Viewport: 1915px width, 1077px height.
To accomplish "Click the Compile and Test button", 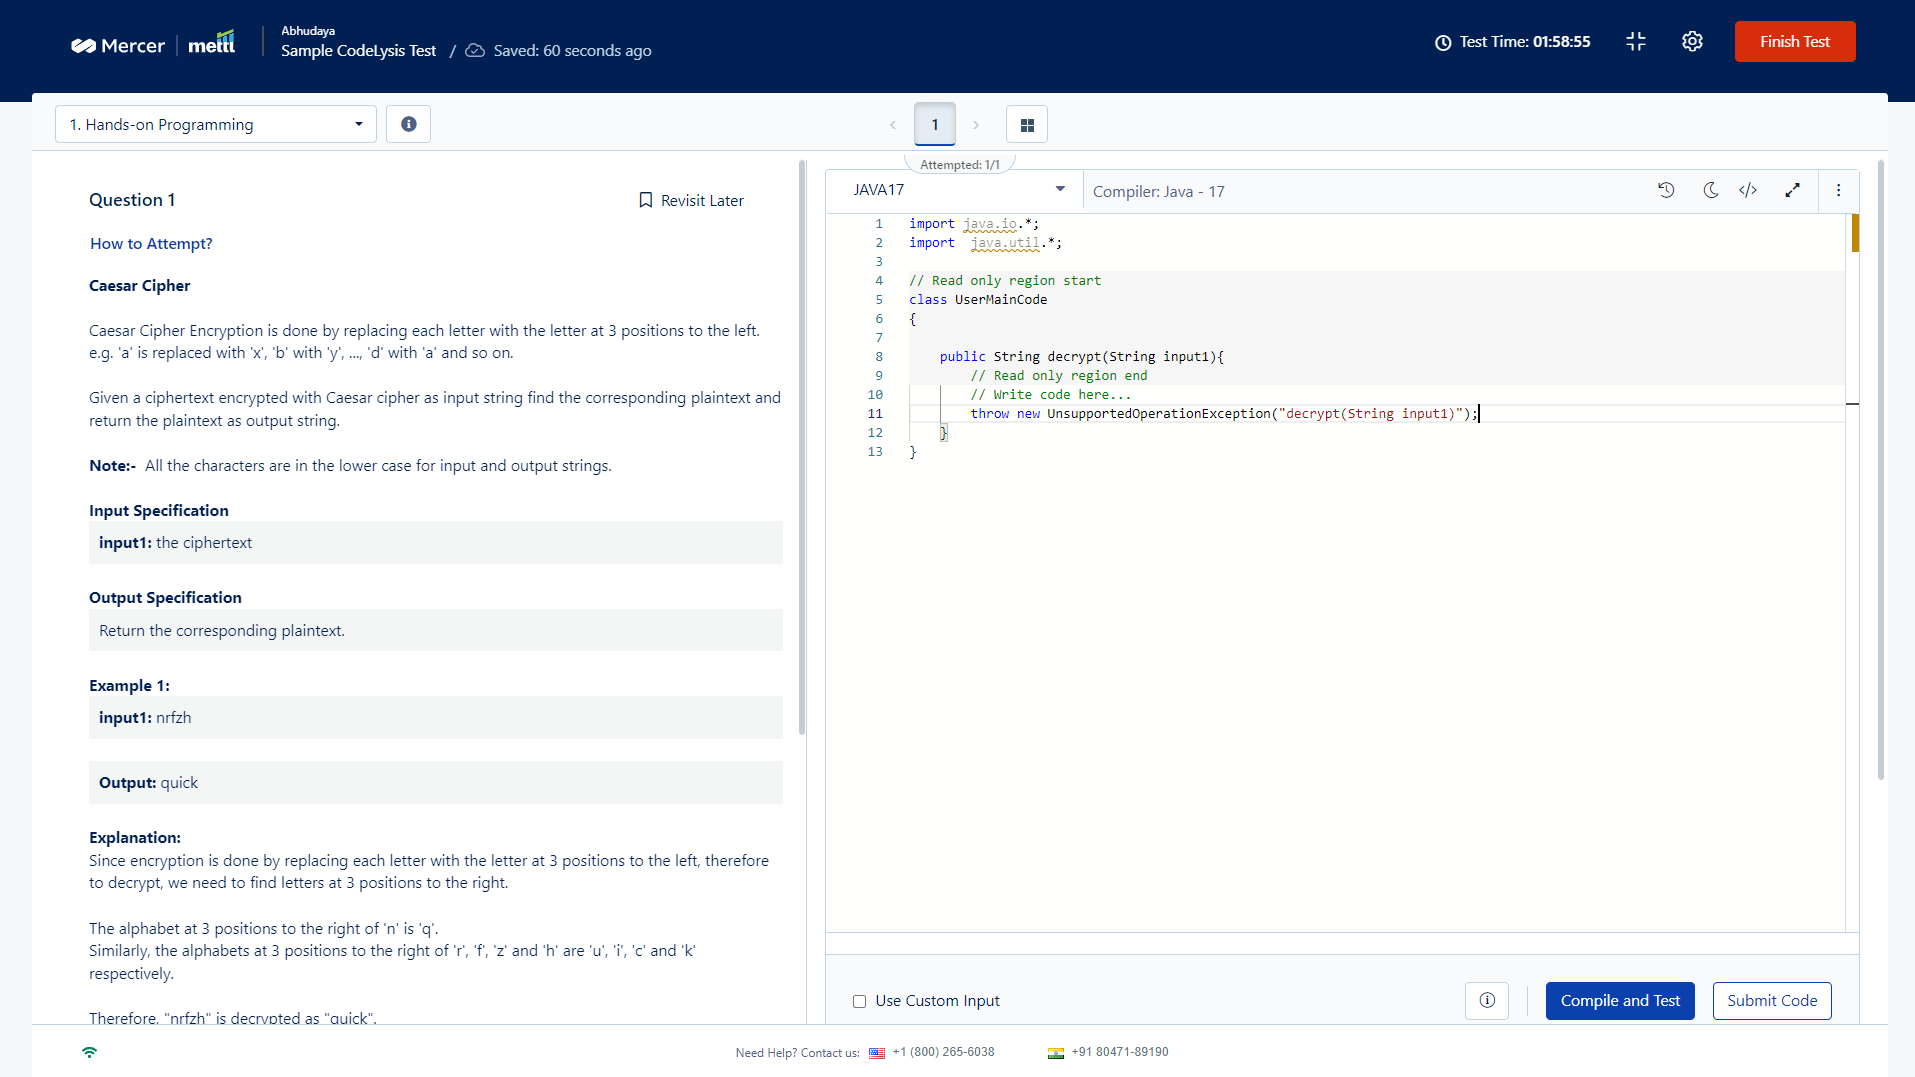I will point(1620,1001).
